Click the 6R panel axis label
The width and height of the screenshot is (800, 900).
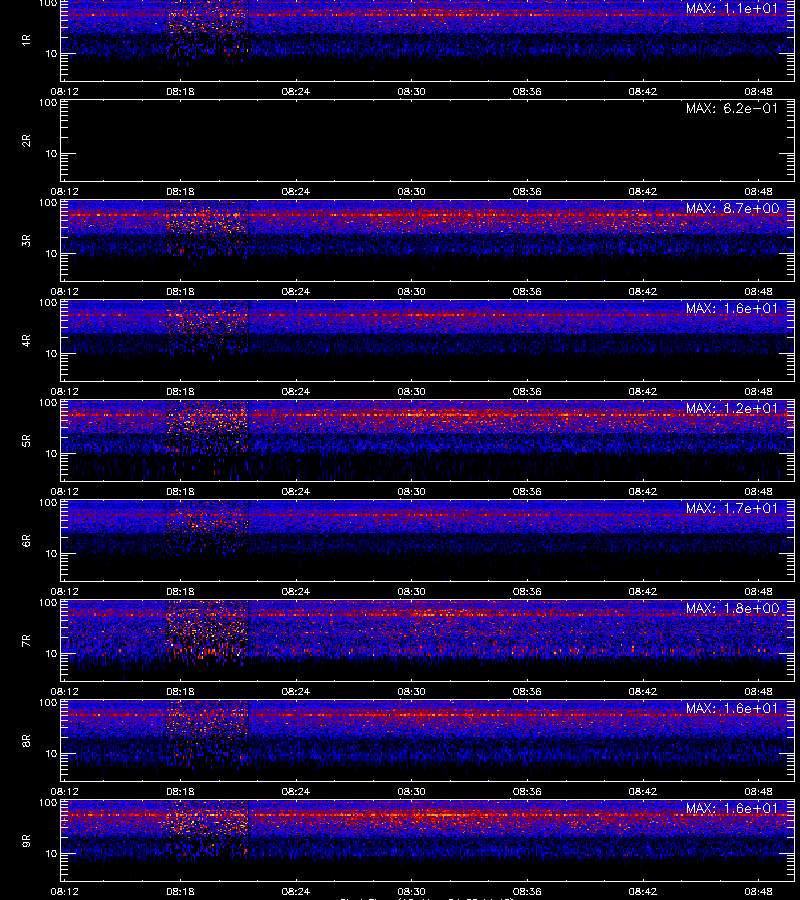(26, 540)
